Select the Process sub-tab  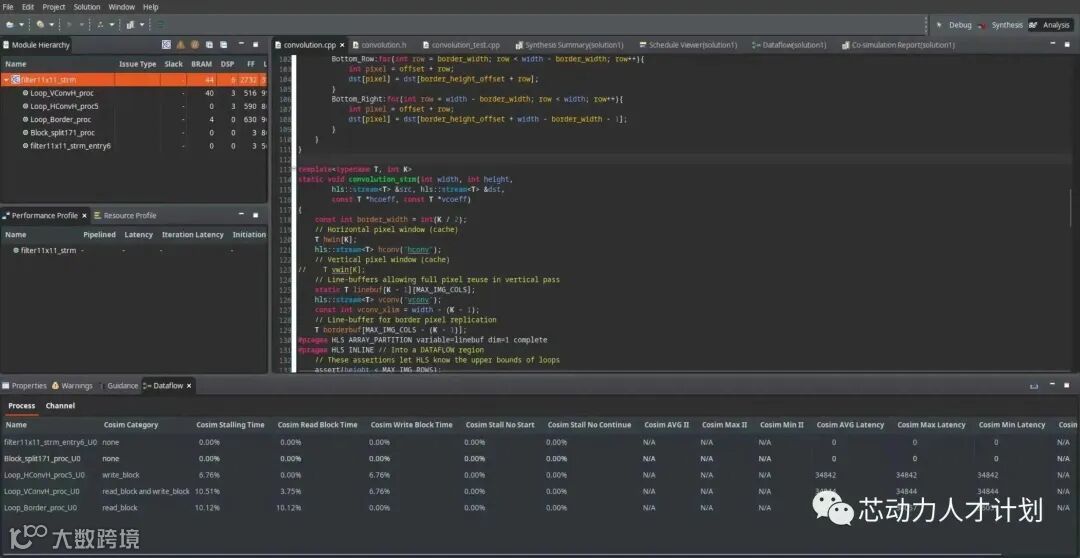[x=21, y=406]
